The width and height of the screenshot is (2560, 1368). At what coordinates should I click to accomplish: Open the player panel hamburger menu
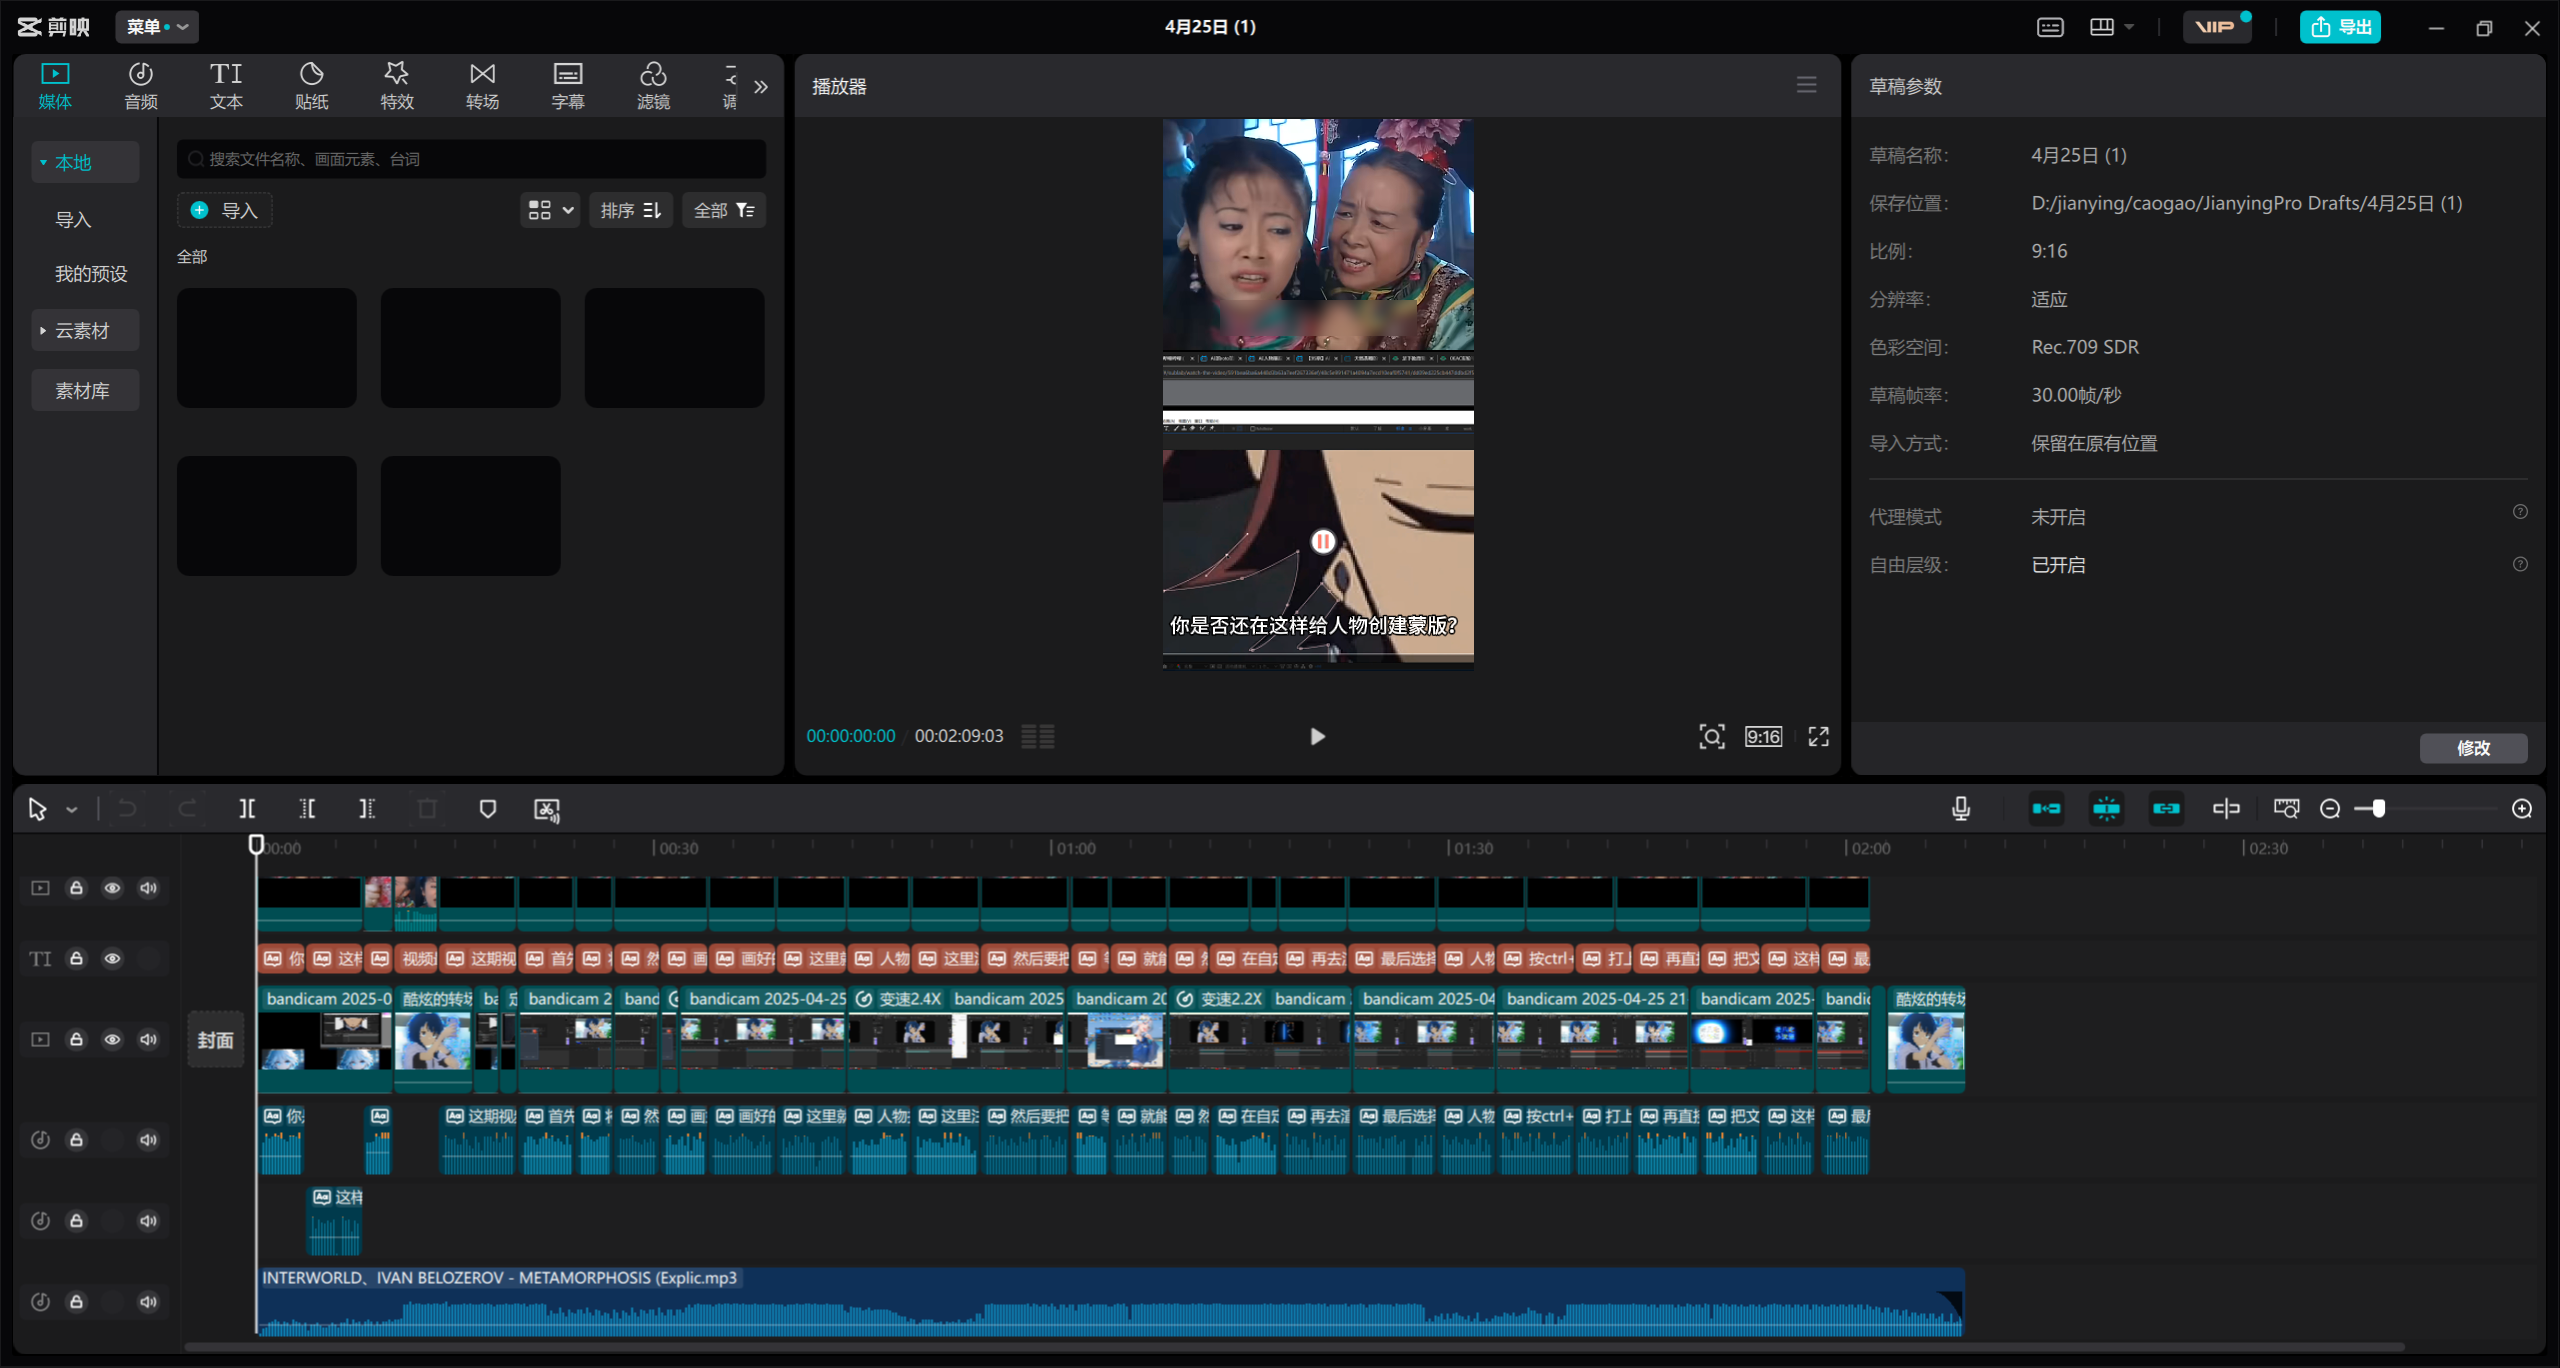pyautogui.click(x=1806, y=86)
